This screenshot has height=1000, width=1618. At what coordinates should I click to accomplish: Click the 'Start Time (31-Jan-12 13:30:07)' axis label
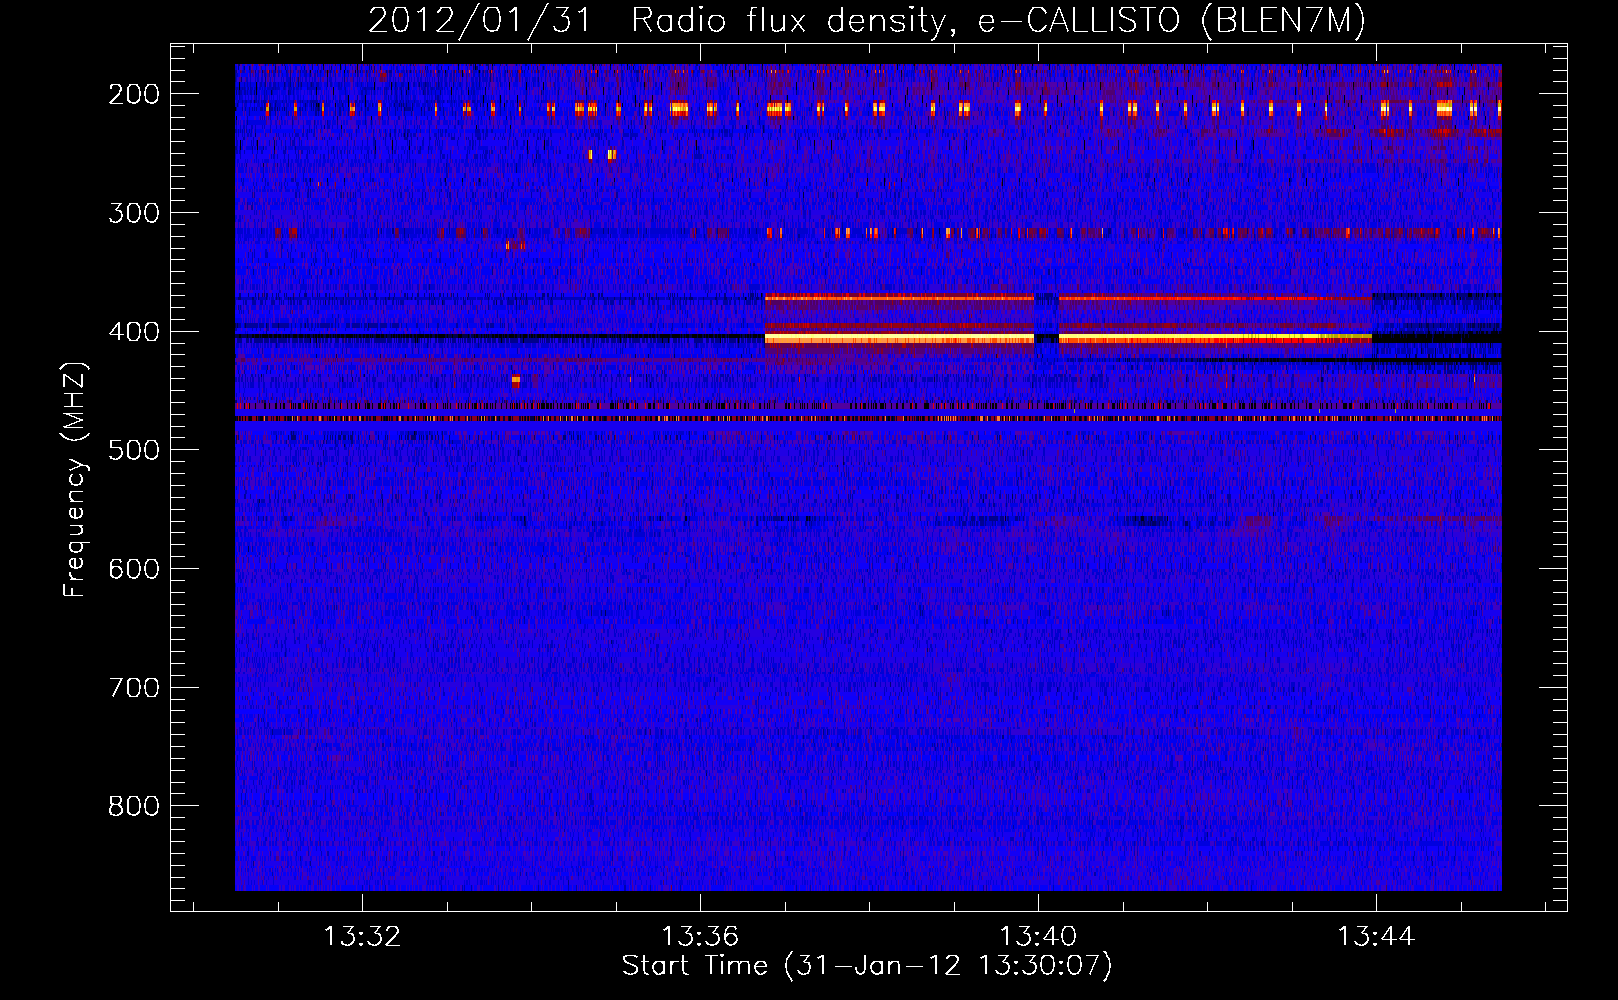867,966
